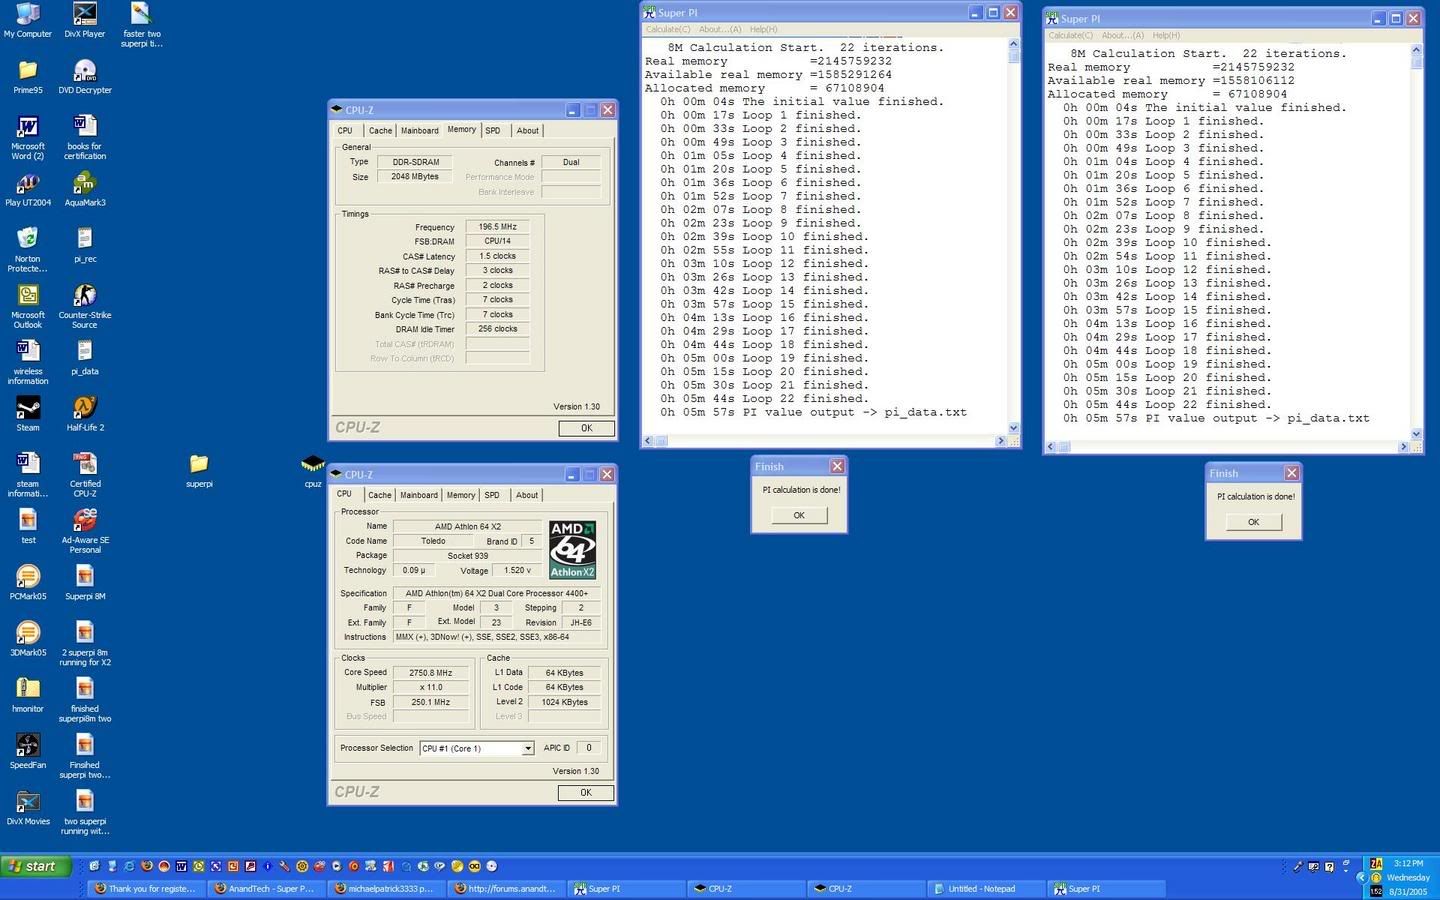Open the Prime95 folder icon

click(x=28, y=77)
